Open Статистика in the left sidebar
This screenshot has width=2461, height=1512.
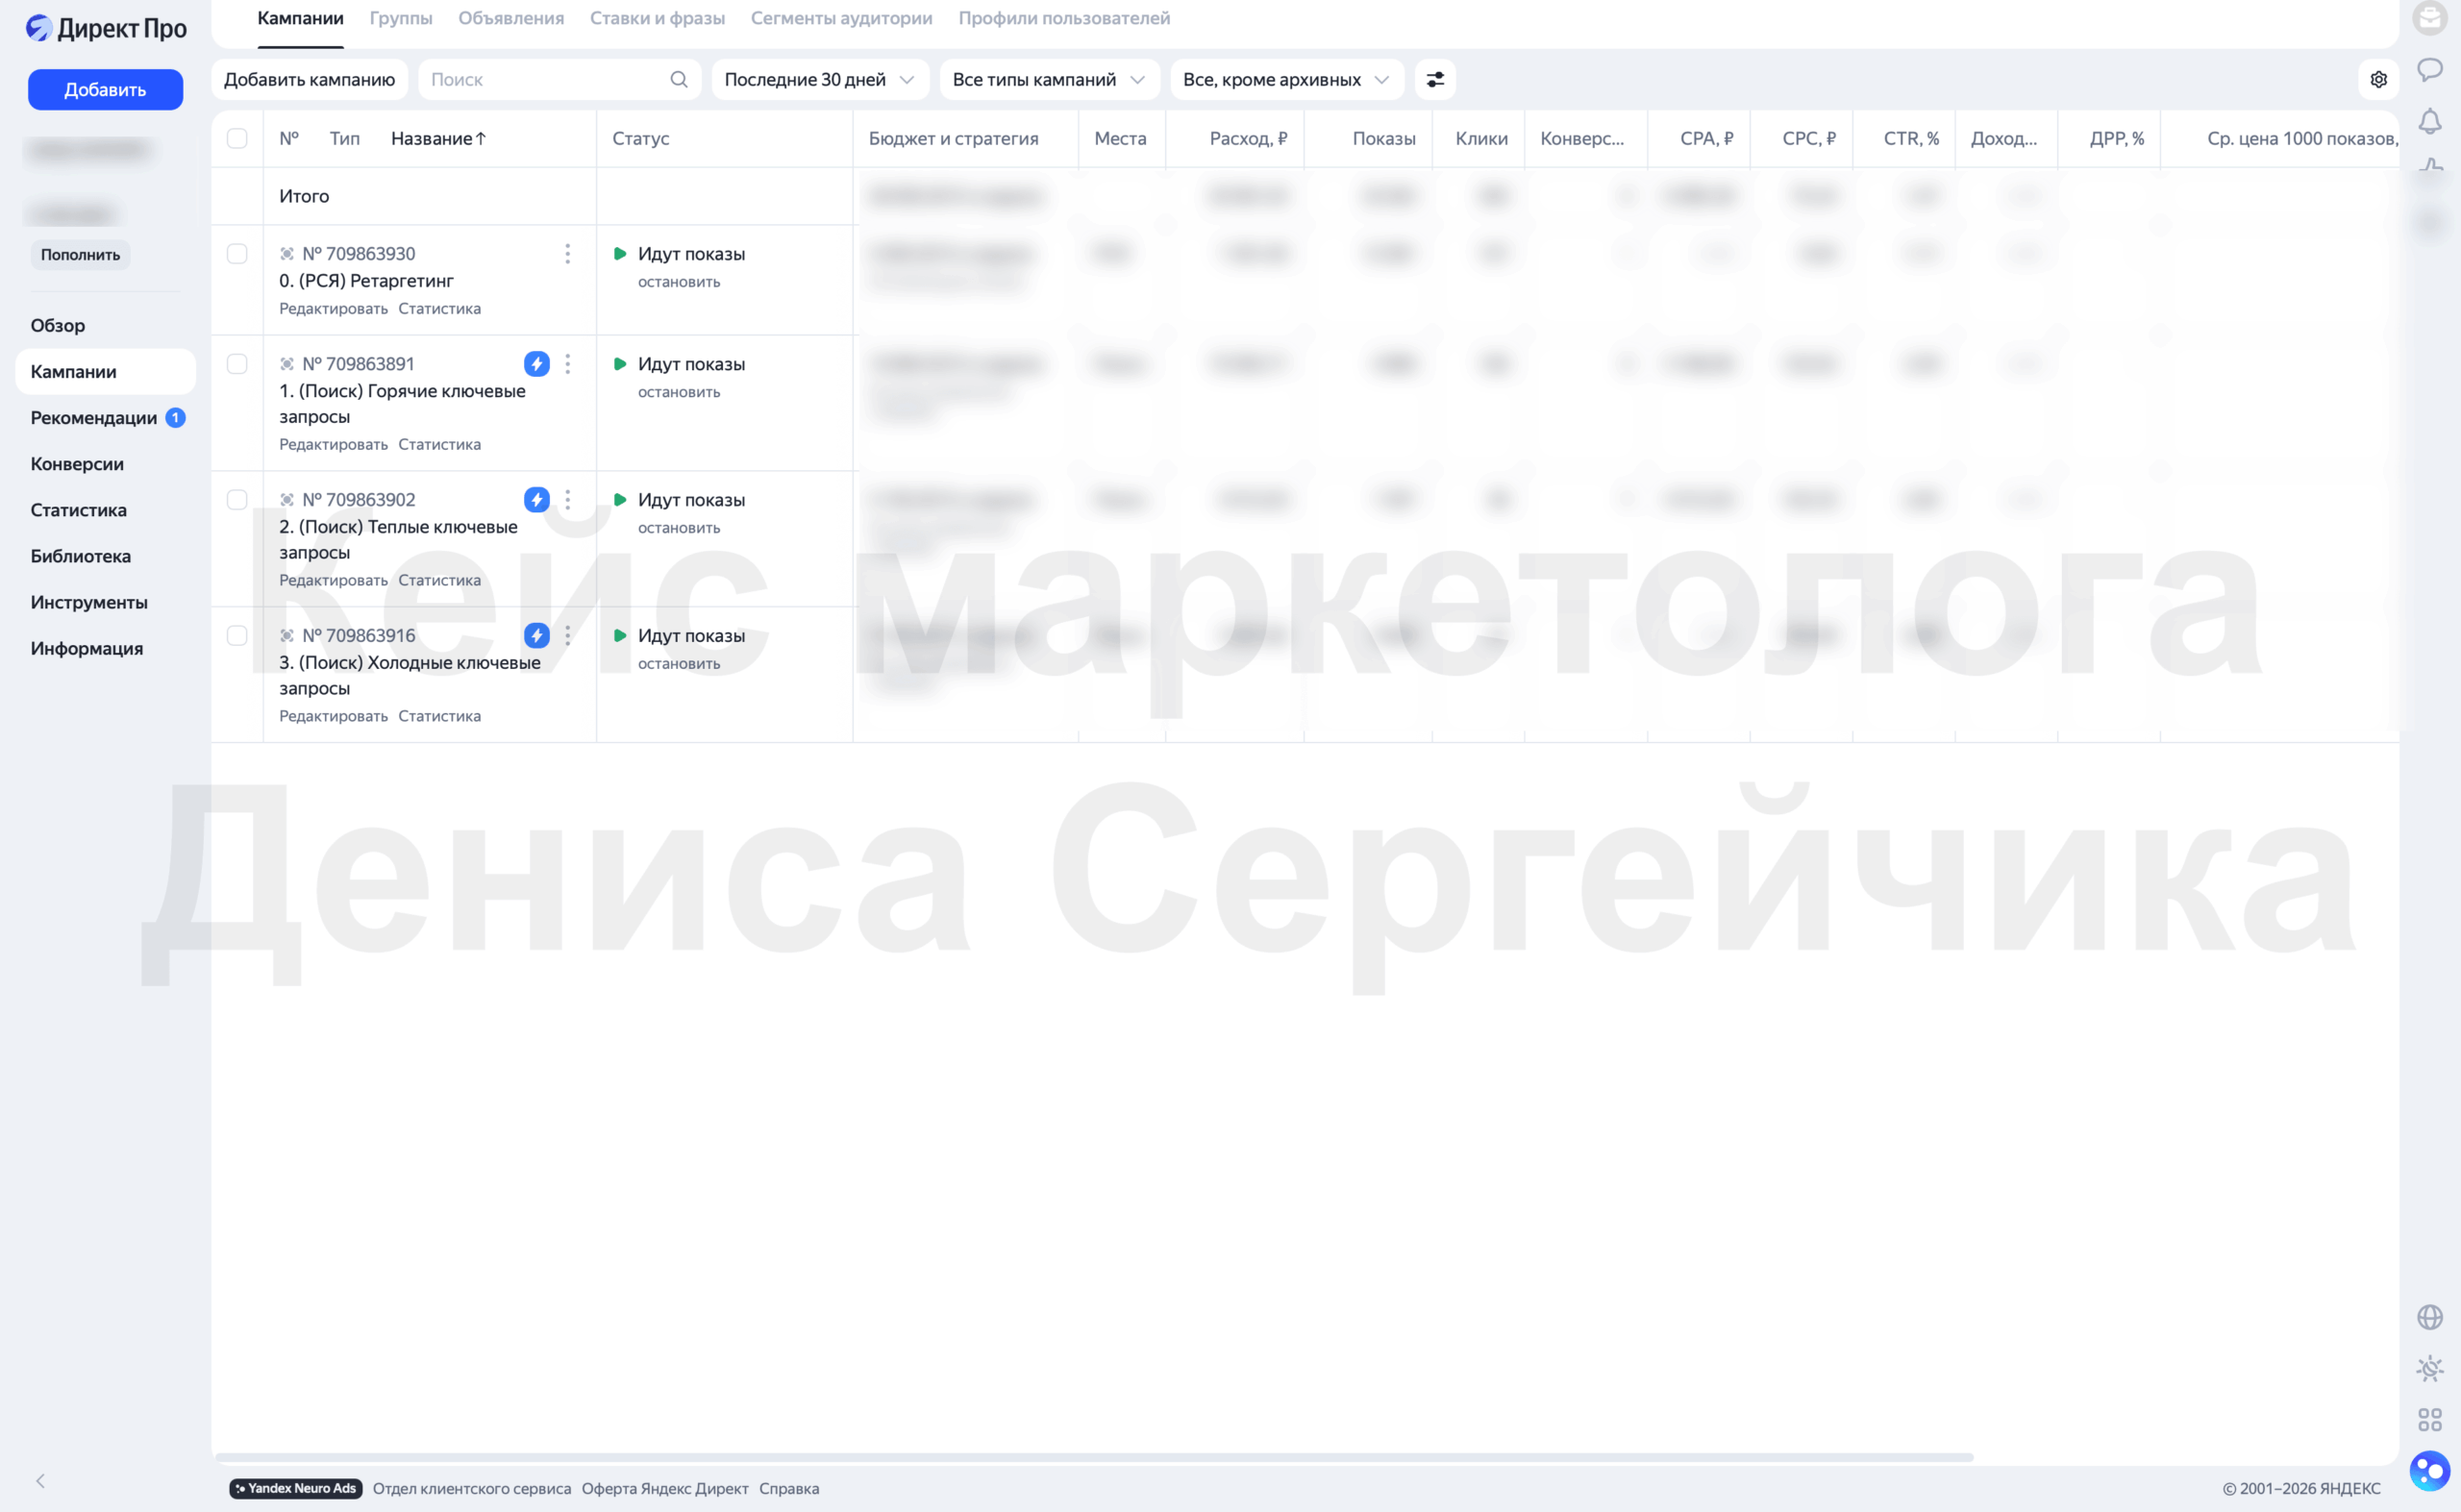pyautogui.click(x=79, y=510)
